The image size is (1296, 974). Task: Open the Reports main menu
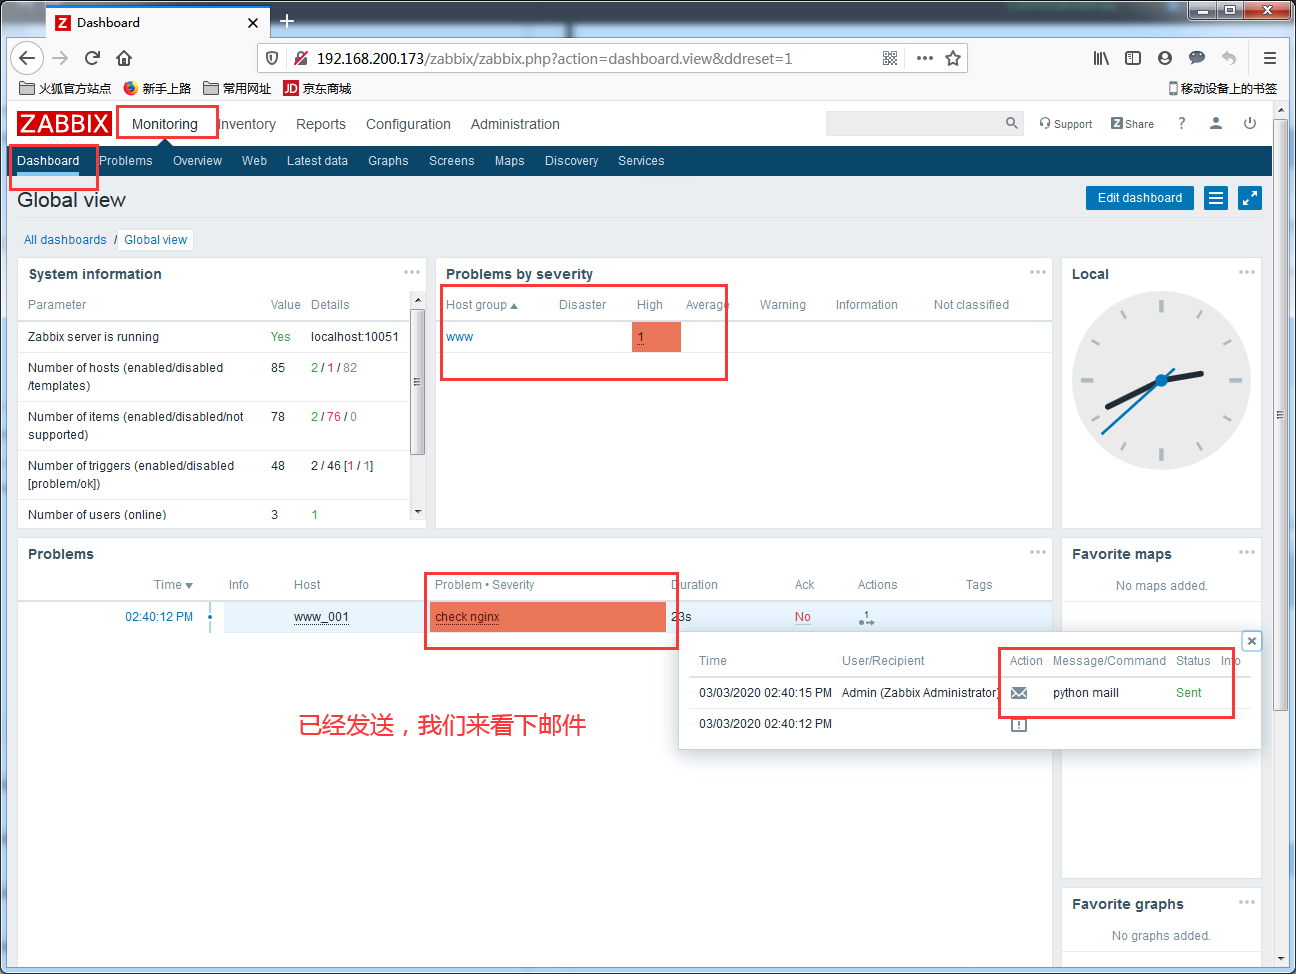321,124
